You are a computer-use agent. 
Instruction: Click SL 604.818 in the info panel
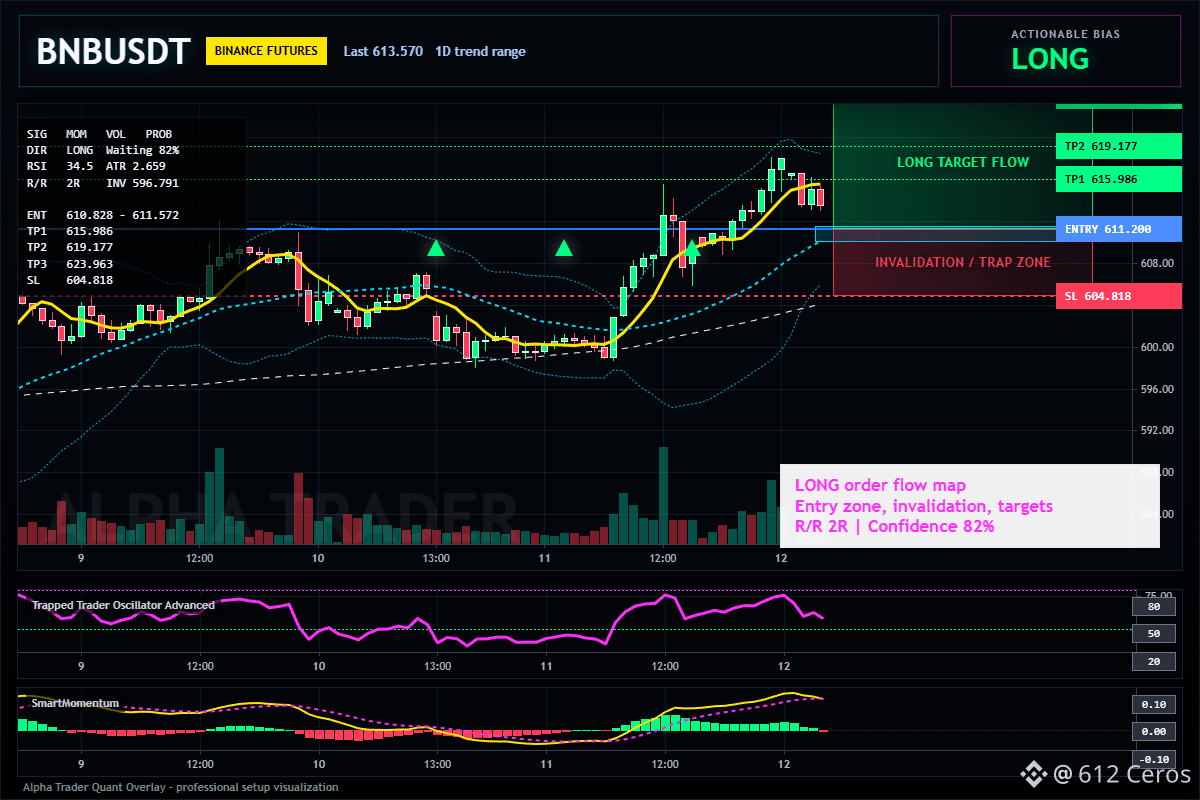[x=69, y=280]
